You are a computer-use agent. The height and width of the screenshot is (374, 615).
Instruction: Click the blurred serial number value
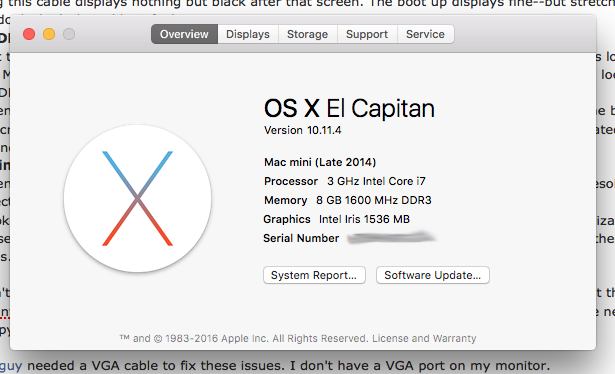[391, 238]
